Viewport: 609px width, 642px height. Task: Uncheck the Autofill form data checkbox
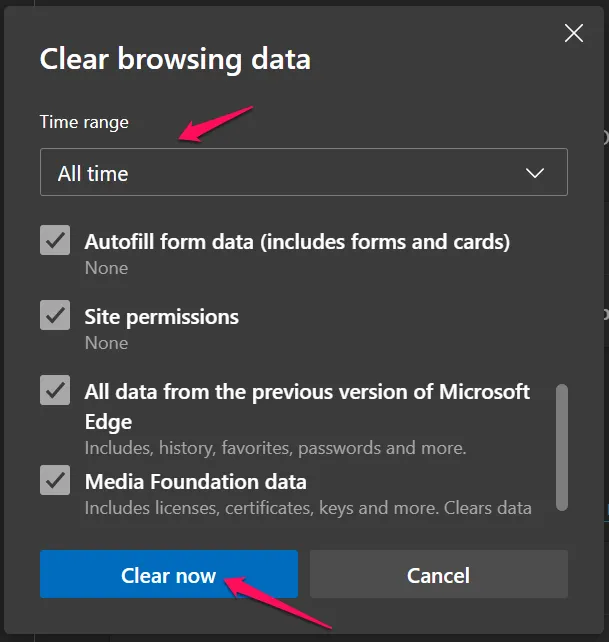coord(55,241)
